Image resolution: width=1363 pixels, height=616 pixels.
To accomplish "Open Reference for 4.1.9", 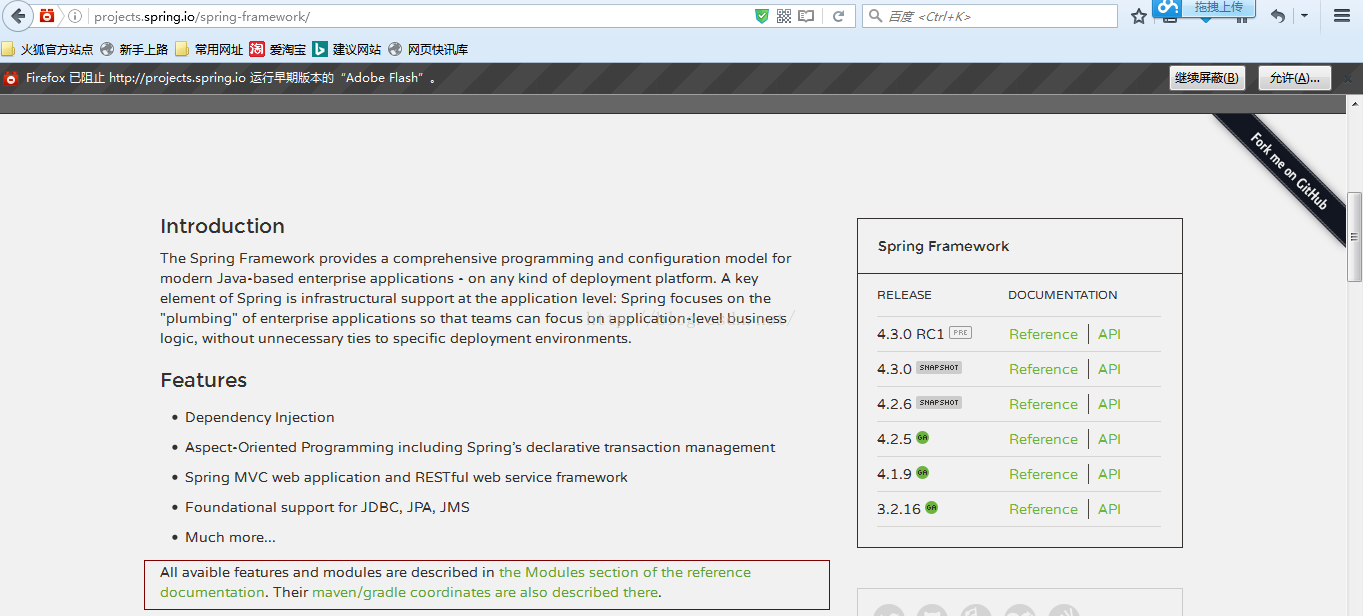I will tap(1043, 474).
